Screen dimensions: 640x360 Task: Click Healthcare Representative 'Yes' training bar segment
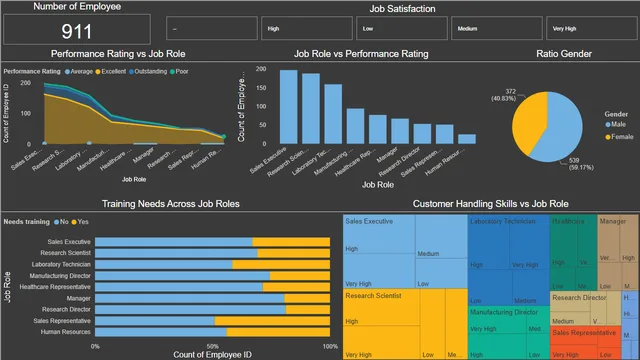[296, 287]
